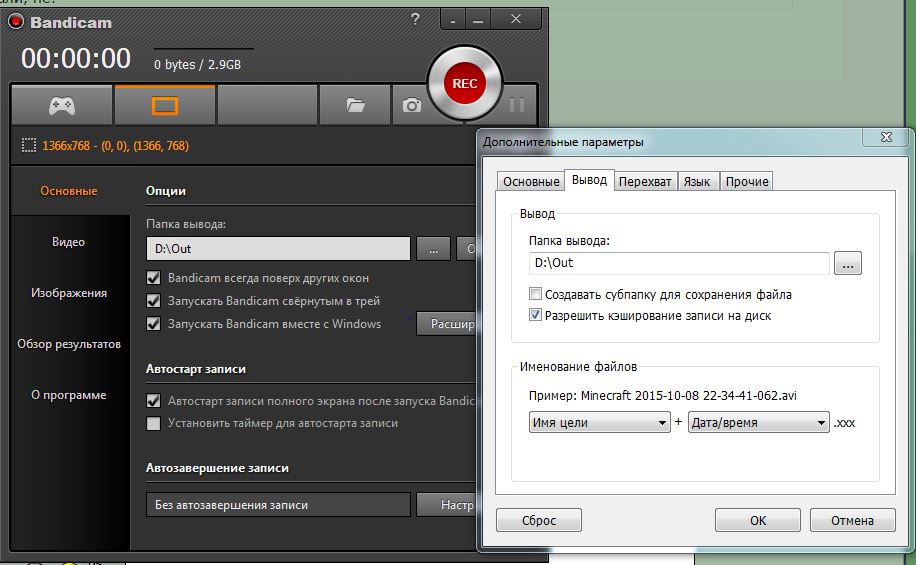This screenshot has height=565, width=916.
Task: Click the Отмена button
Action: point(852,520)
